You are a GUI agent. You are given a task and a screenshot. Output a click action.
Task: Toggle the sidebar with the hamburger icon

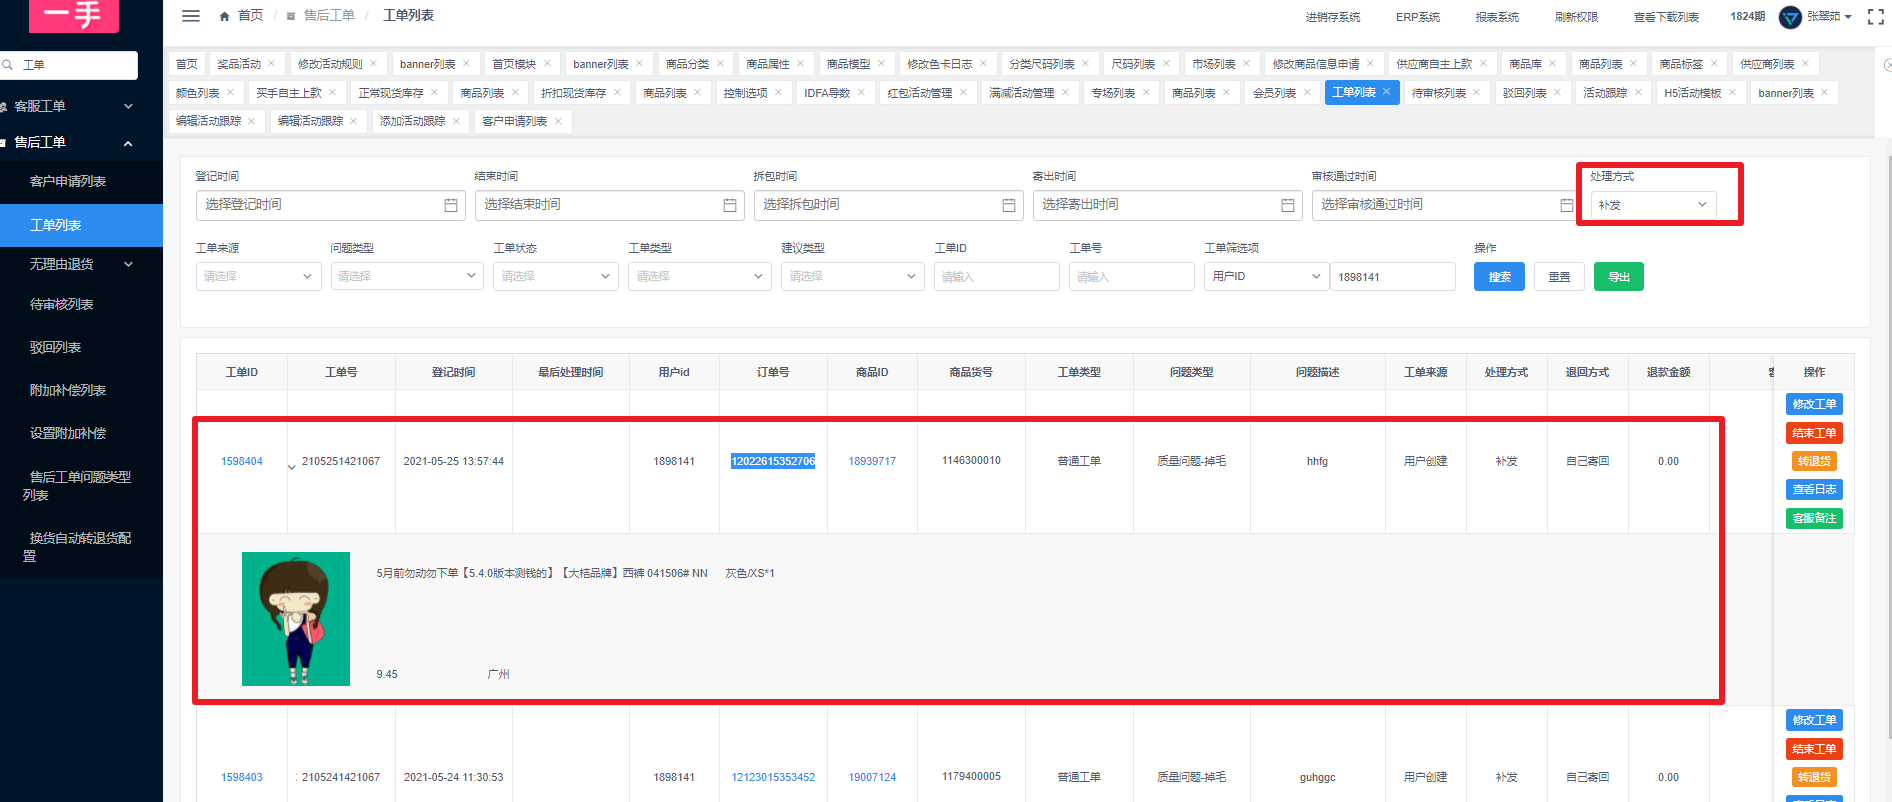pos(191,16)
